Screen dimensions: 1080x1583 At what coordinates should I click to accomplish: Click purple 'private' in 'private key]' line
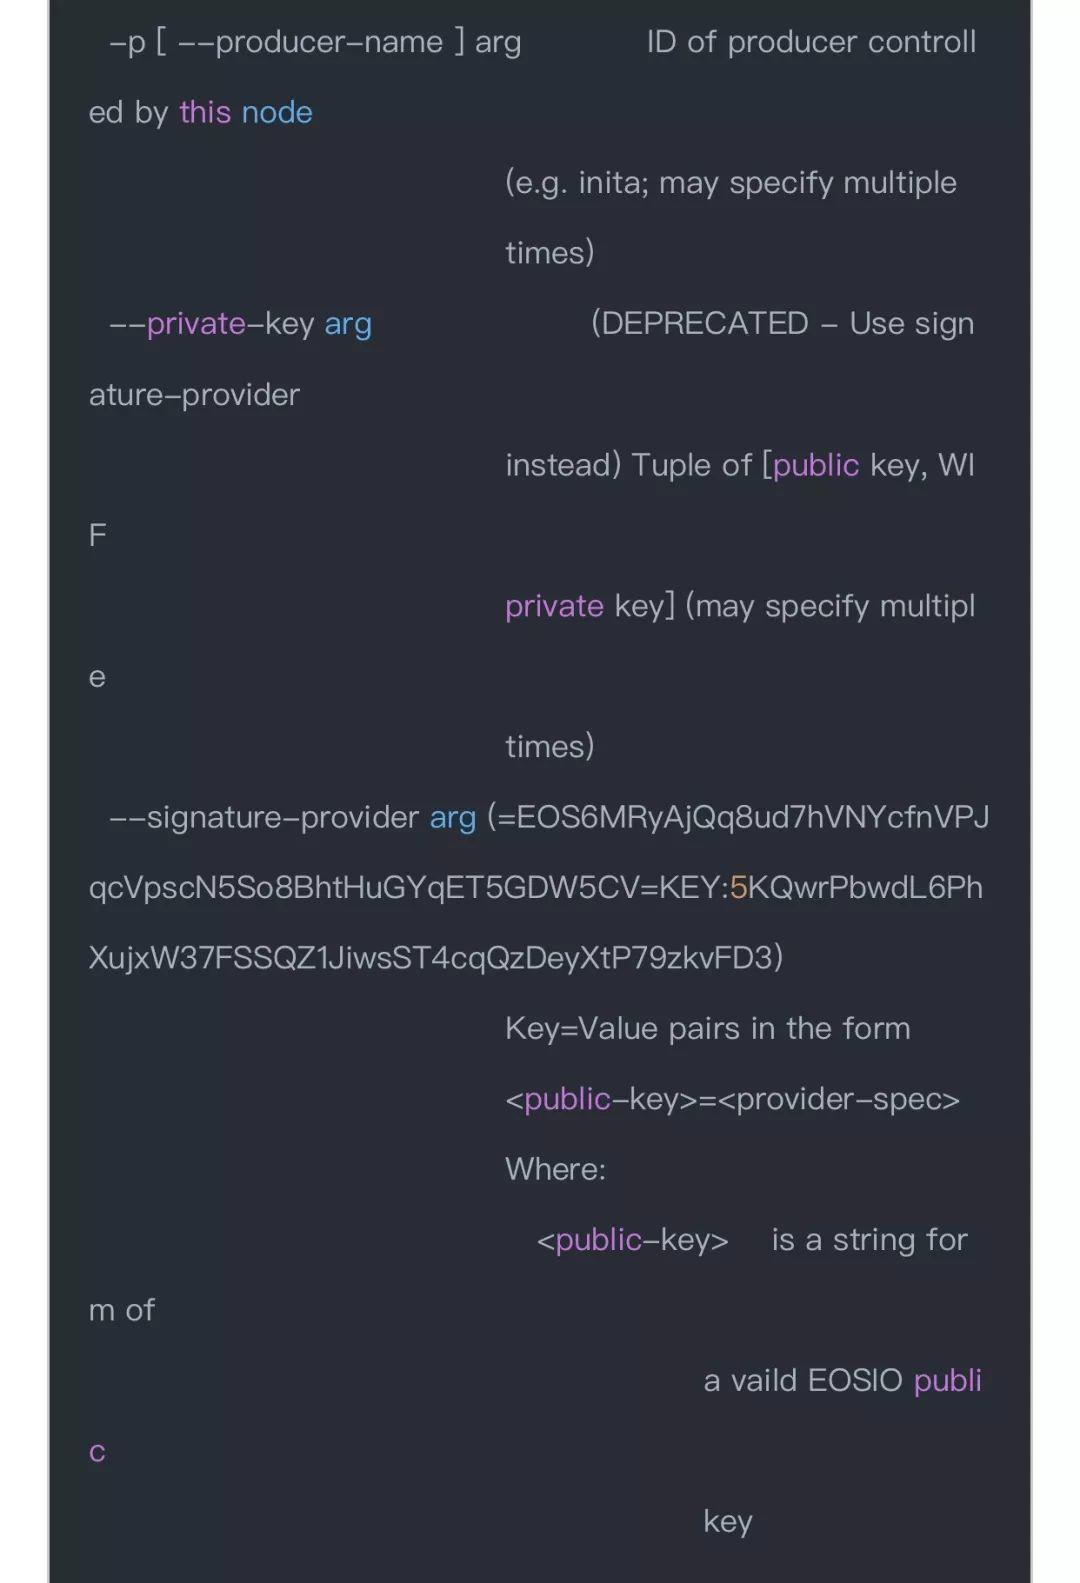(554, 606)
